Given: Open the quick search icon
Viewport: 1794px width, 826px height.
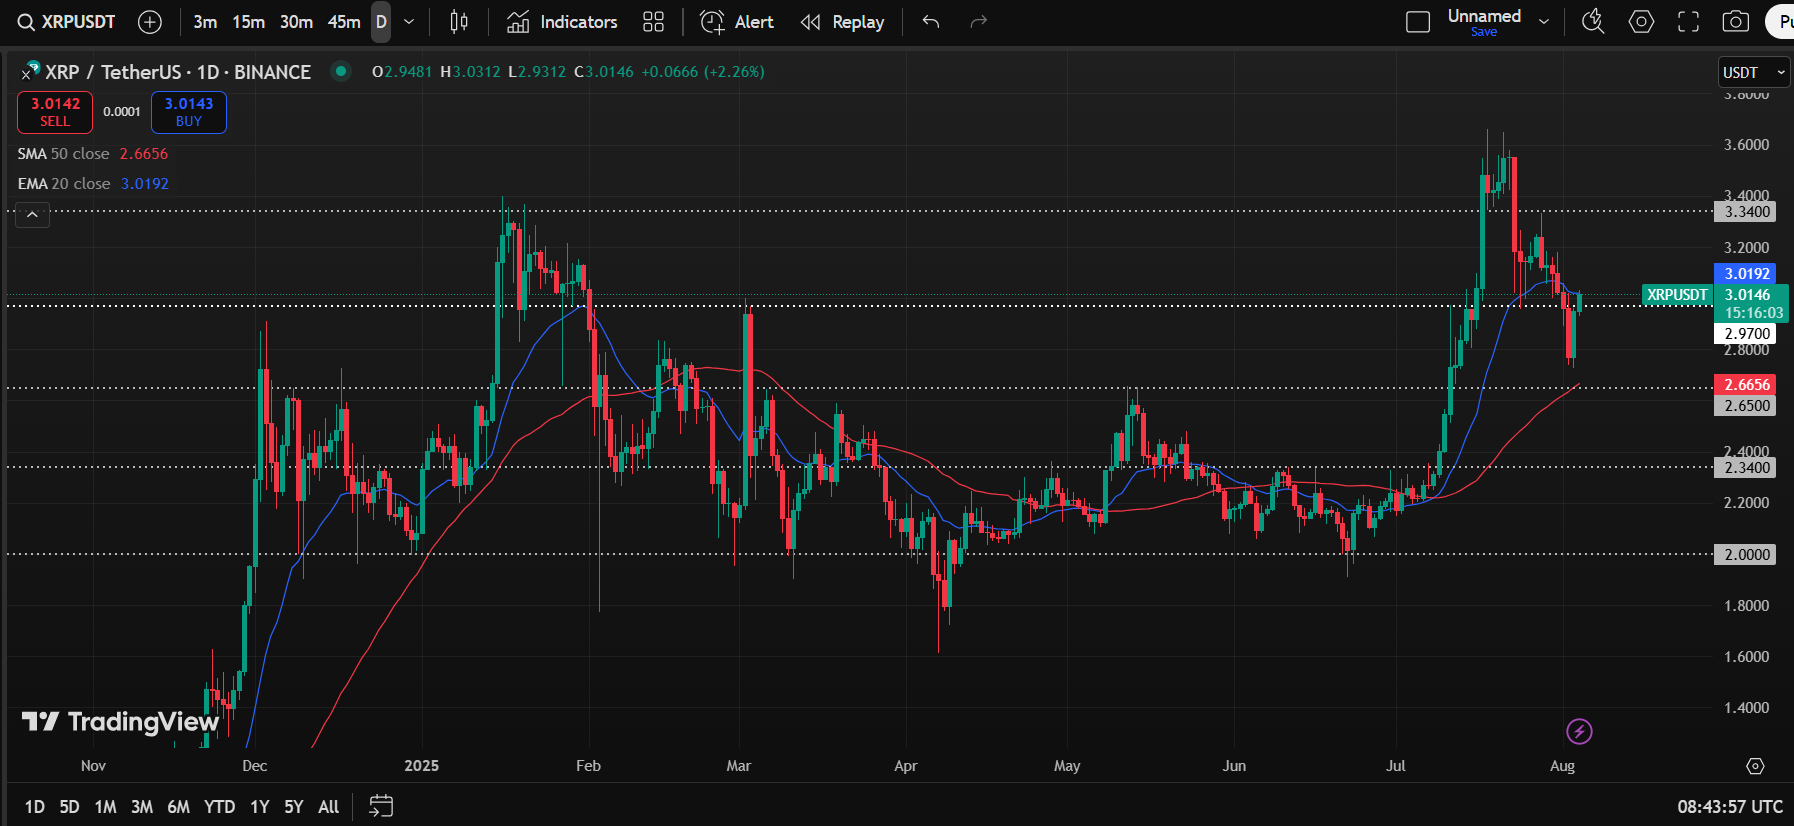Looking at the screenshot, I should (x=1593, y=22).
